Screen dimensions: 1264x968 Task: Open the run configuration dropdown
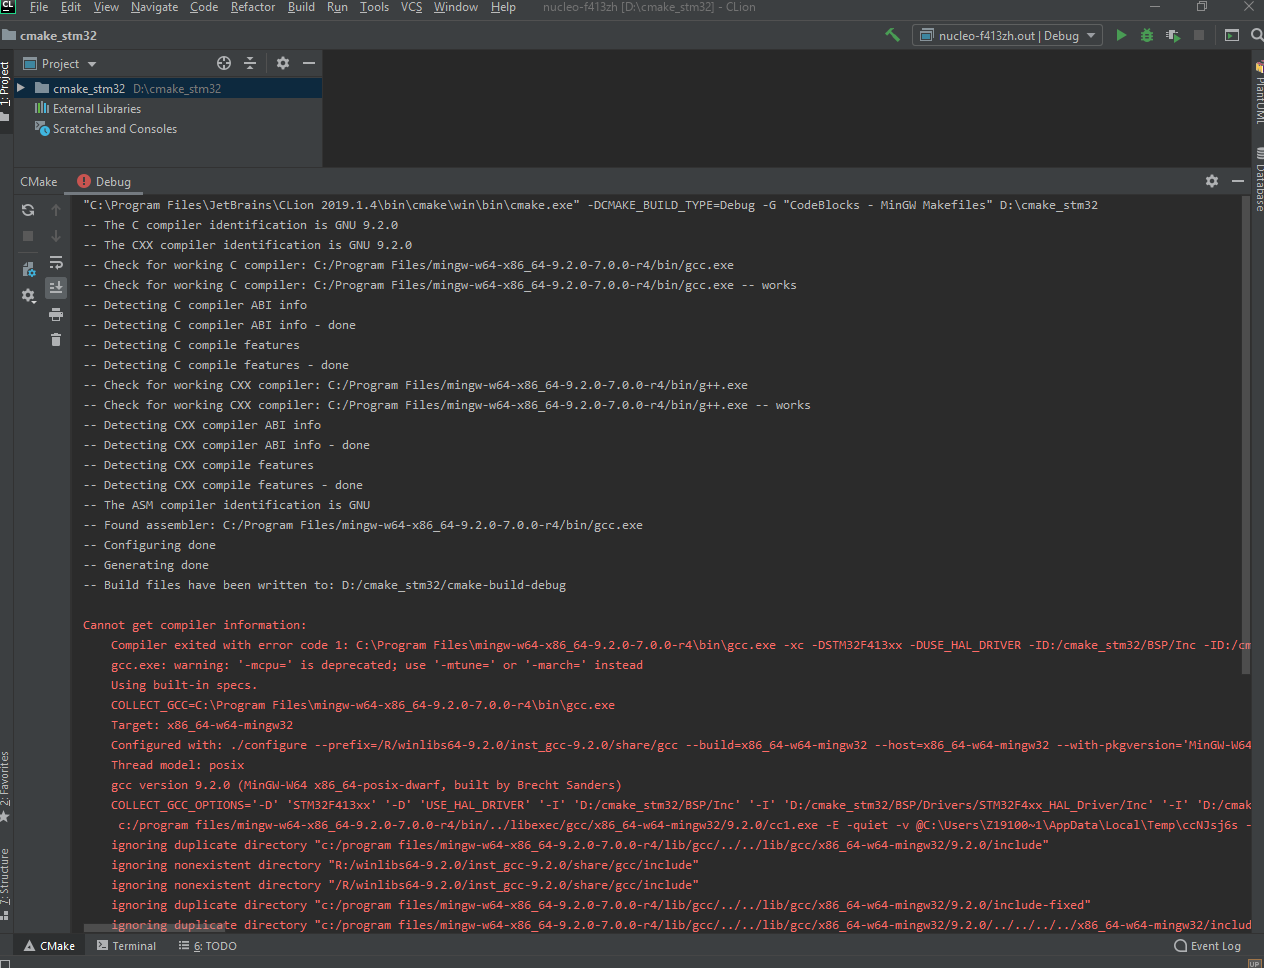tap(1007, 36)
